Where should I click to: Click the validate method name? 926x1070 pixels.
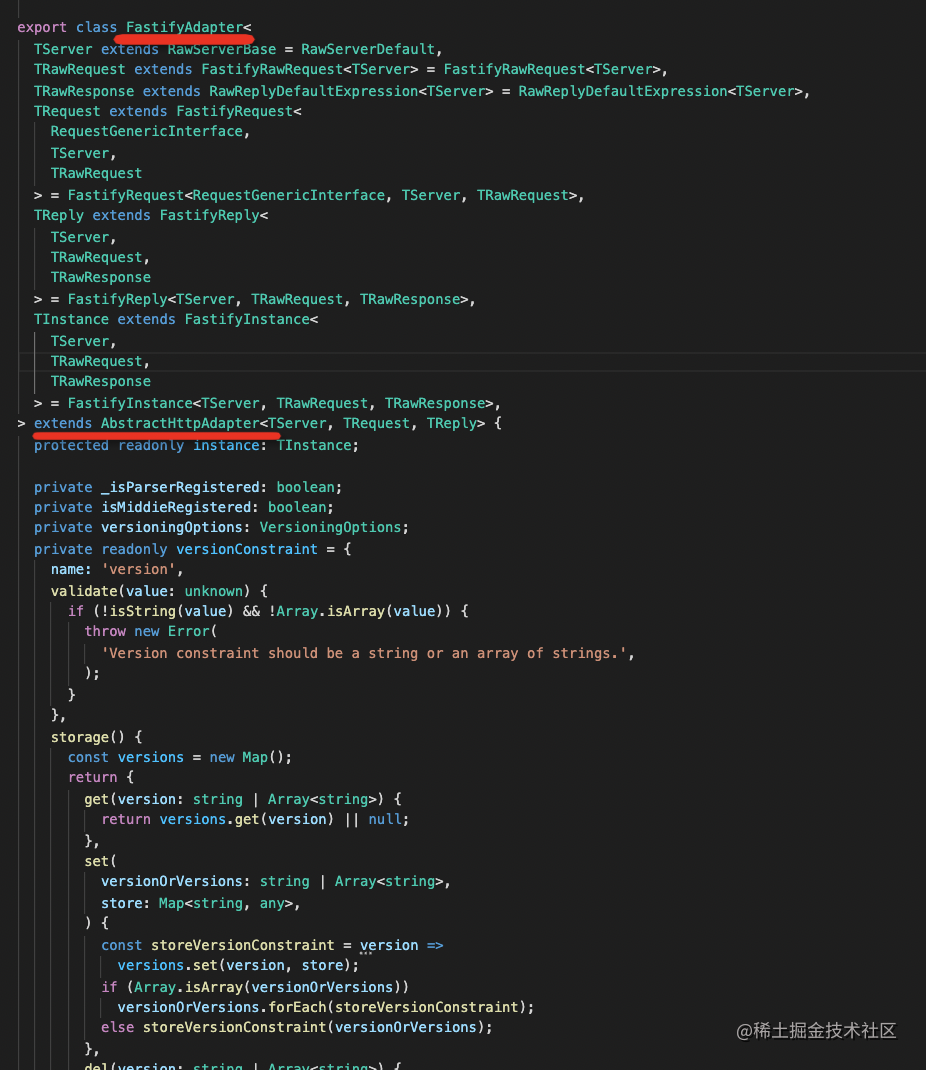pyautogui.click(x=84, y=591)
